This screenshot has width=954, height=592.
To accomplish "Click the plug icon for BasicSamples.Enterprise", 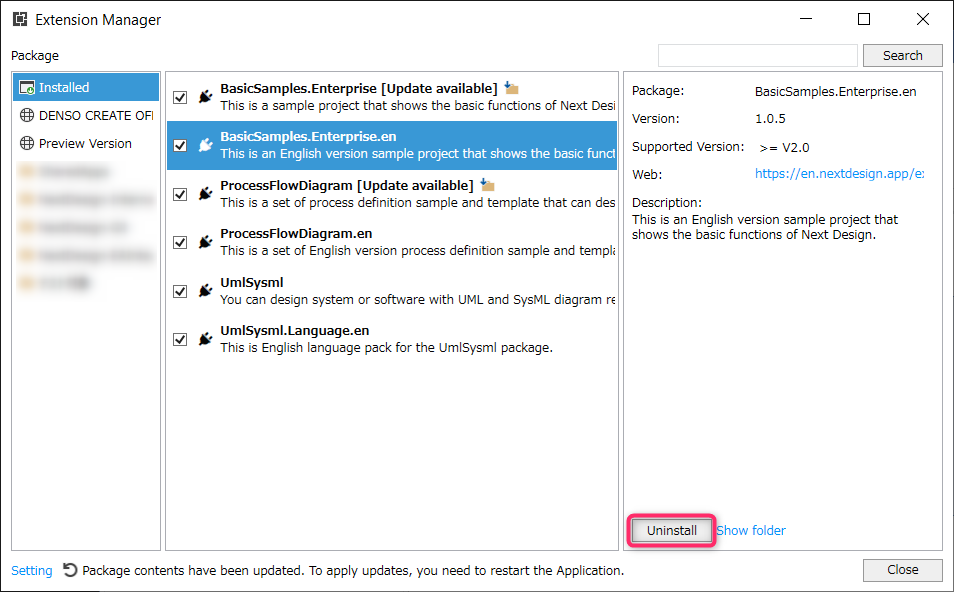I will (206, 97).
